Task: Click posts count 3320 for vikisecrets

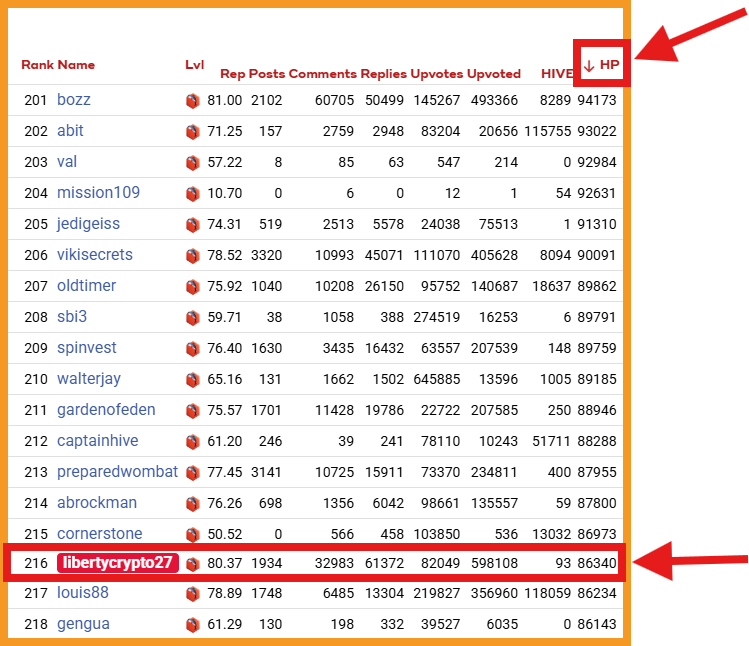Action: (267, 256)
